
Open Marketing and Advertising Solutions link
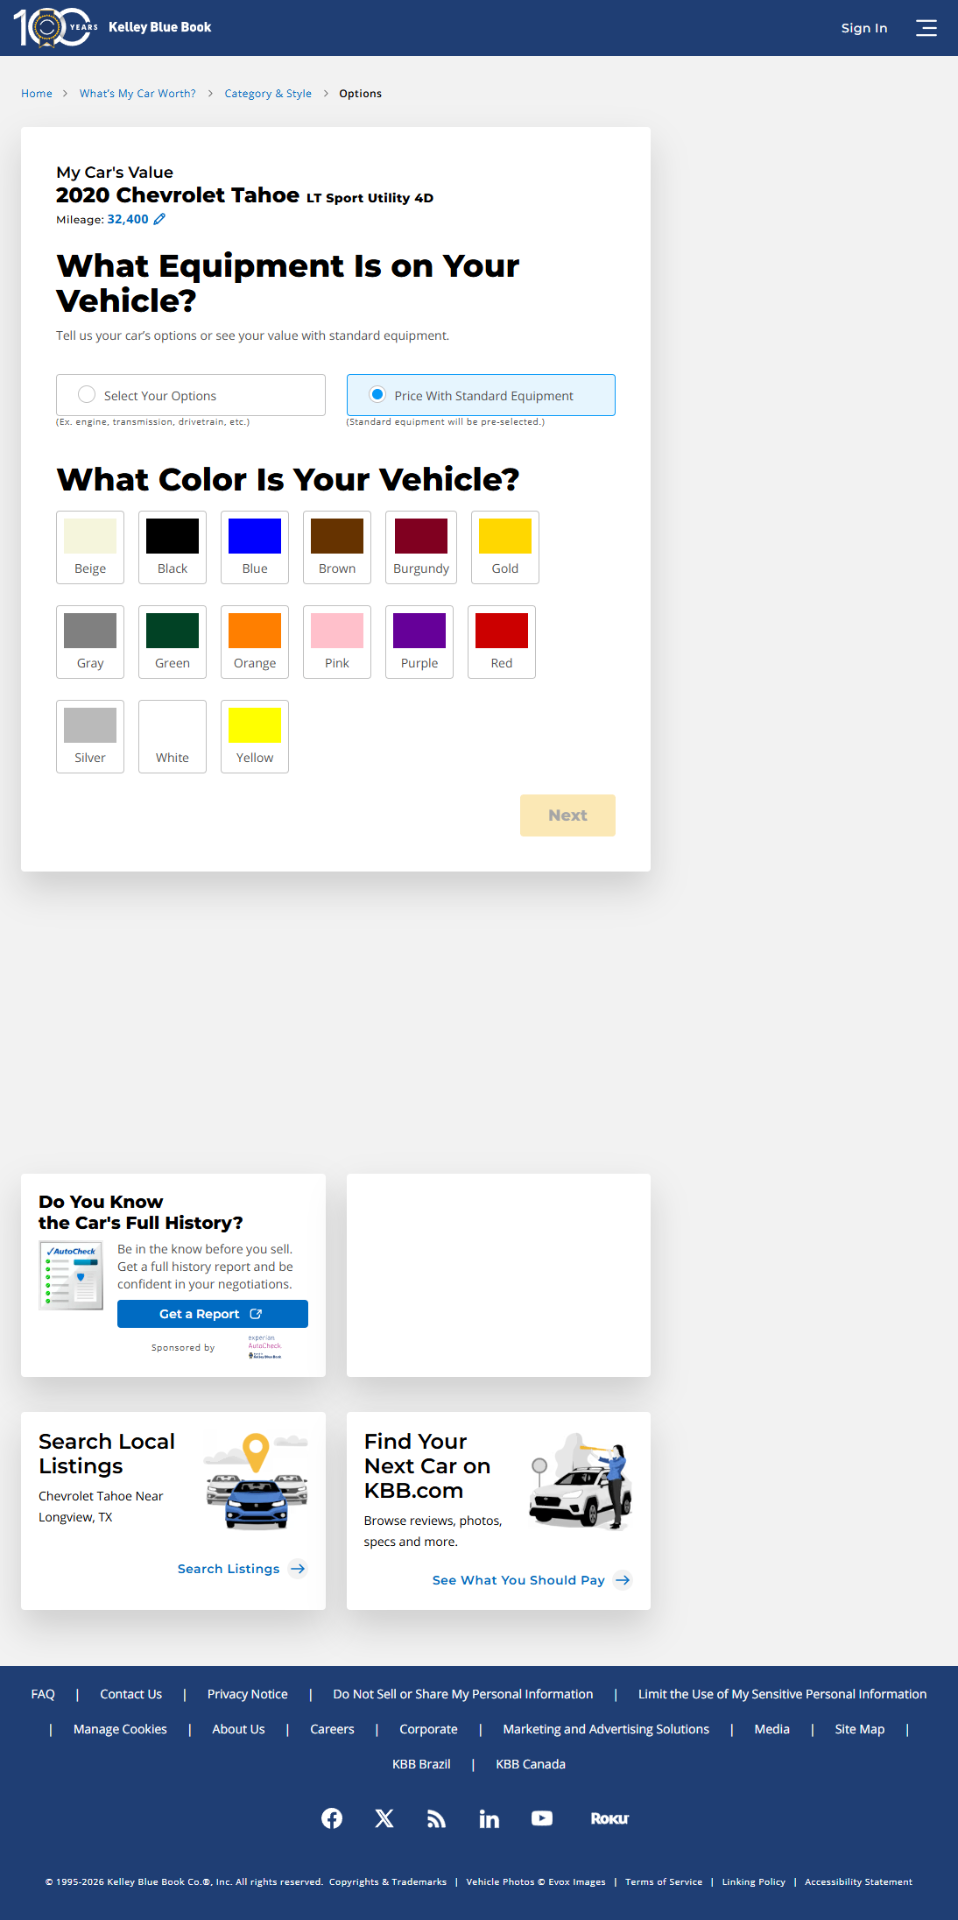coord(606,1729)
